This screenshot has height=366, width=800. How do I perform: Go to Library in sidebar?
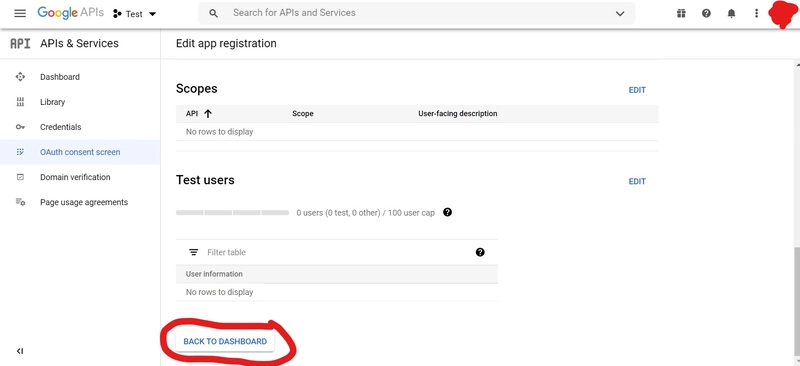click(x=53, y=102)
